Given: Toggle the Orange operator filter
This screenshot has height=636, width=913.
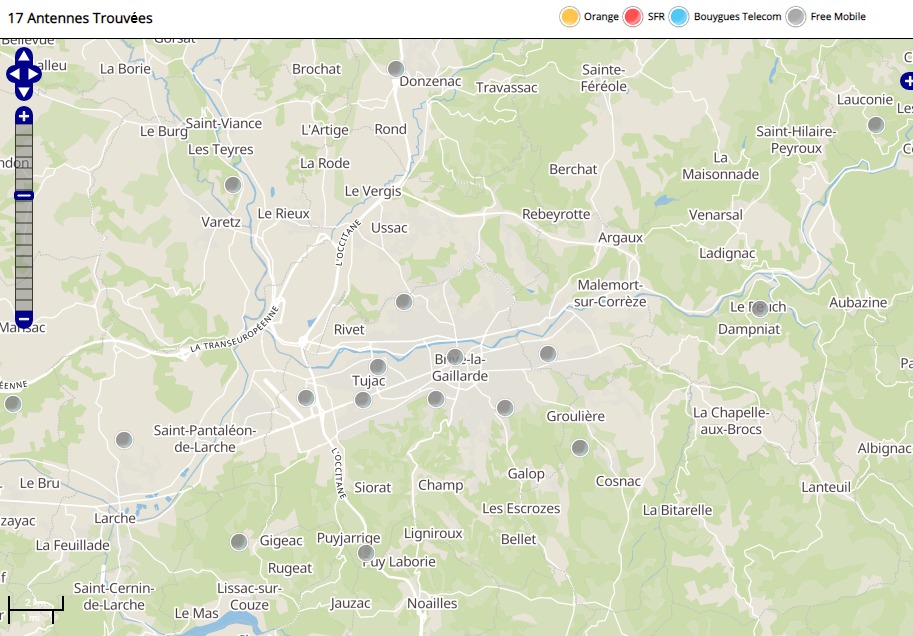Looking at the screenshot, I should coord(570,17).
